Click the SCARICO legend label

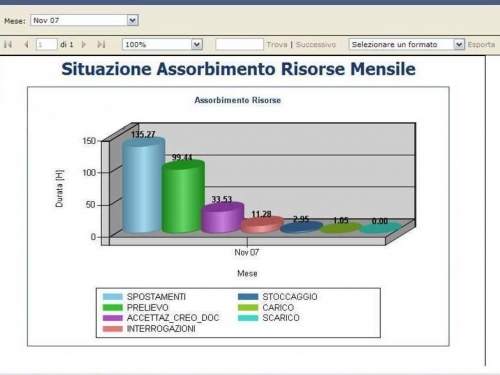click(x=281, y=318)
